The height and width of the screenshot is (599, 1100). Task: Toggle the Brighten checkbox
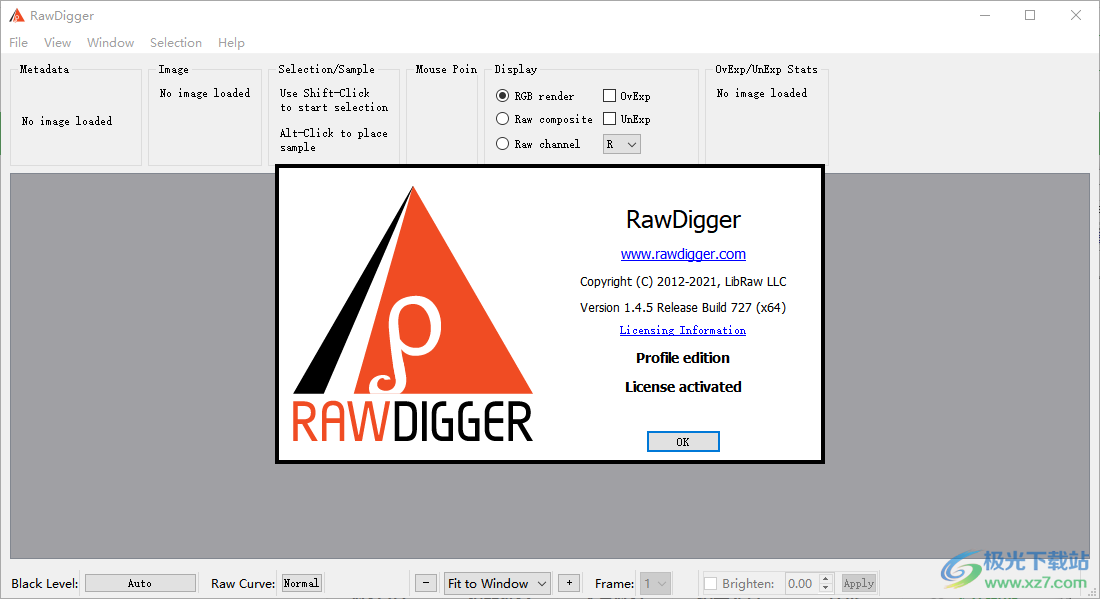713,582
